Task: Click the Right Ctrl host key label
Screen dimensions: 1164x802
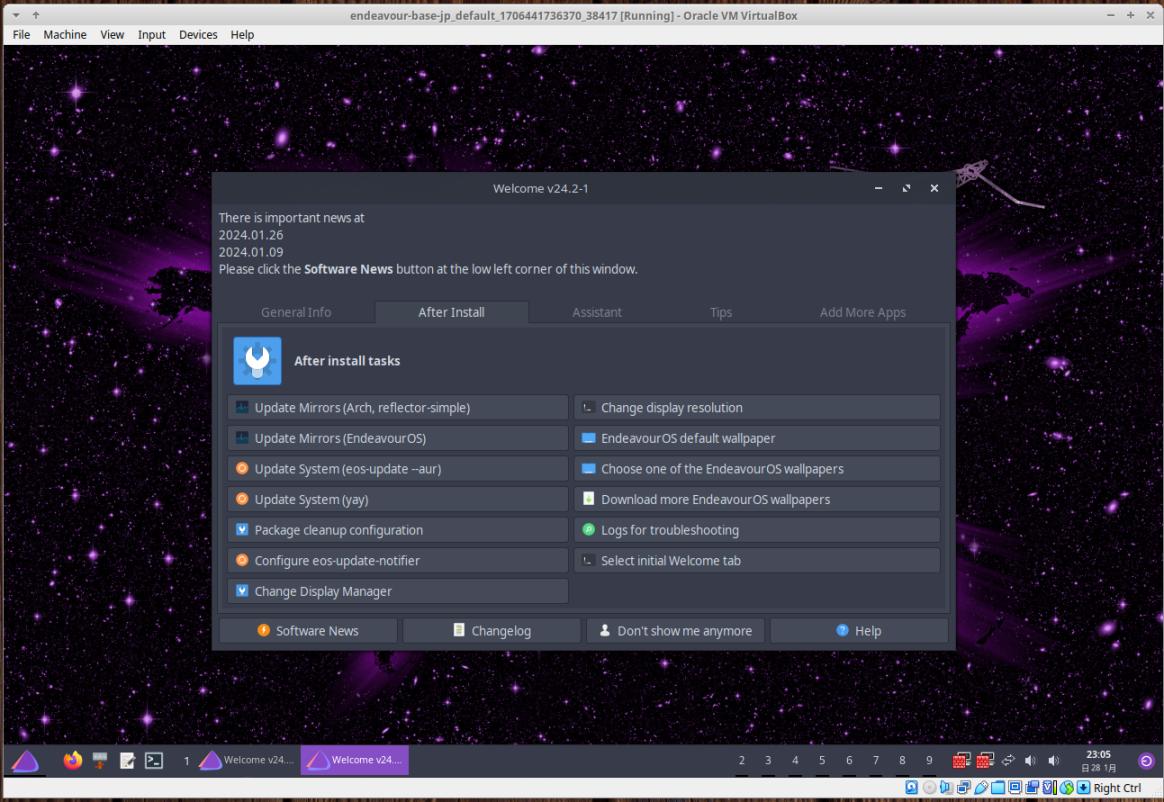Action: pos(1117,788)
